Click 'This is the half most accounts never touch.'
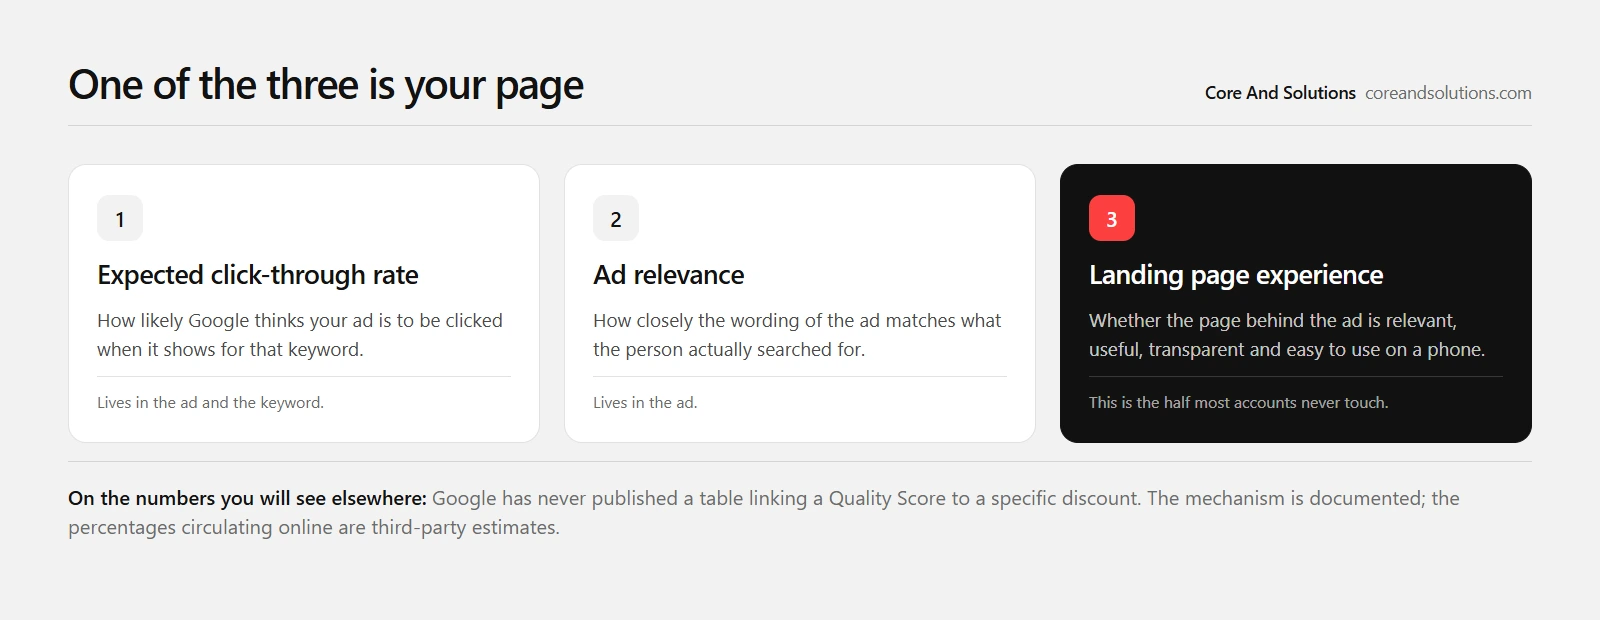 tap(1238, 402)
